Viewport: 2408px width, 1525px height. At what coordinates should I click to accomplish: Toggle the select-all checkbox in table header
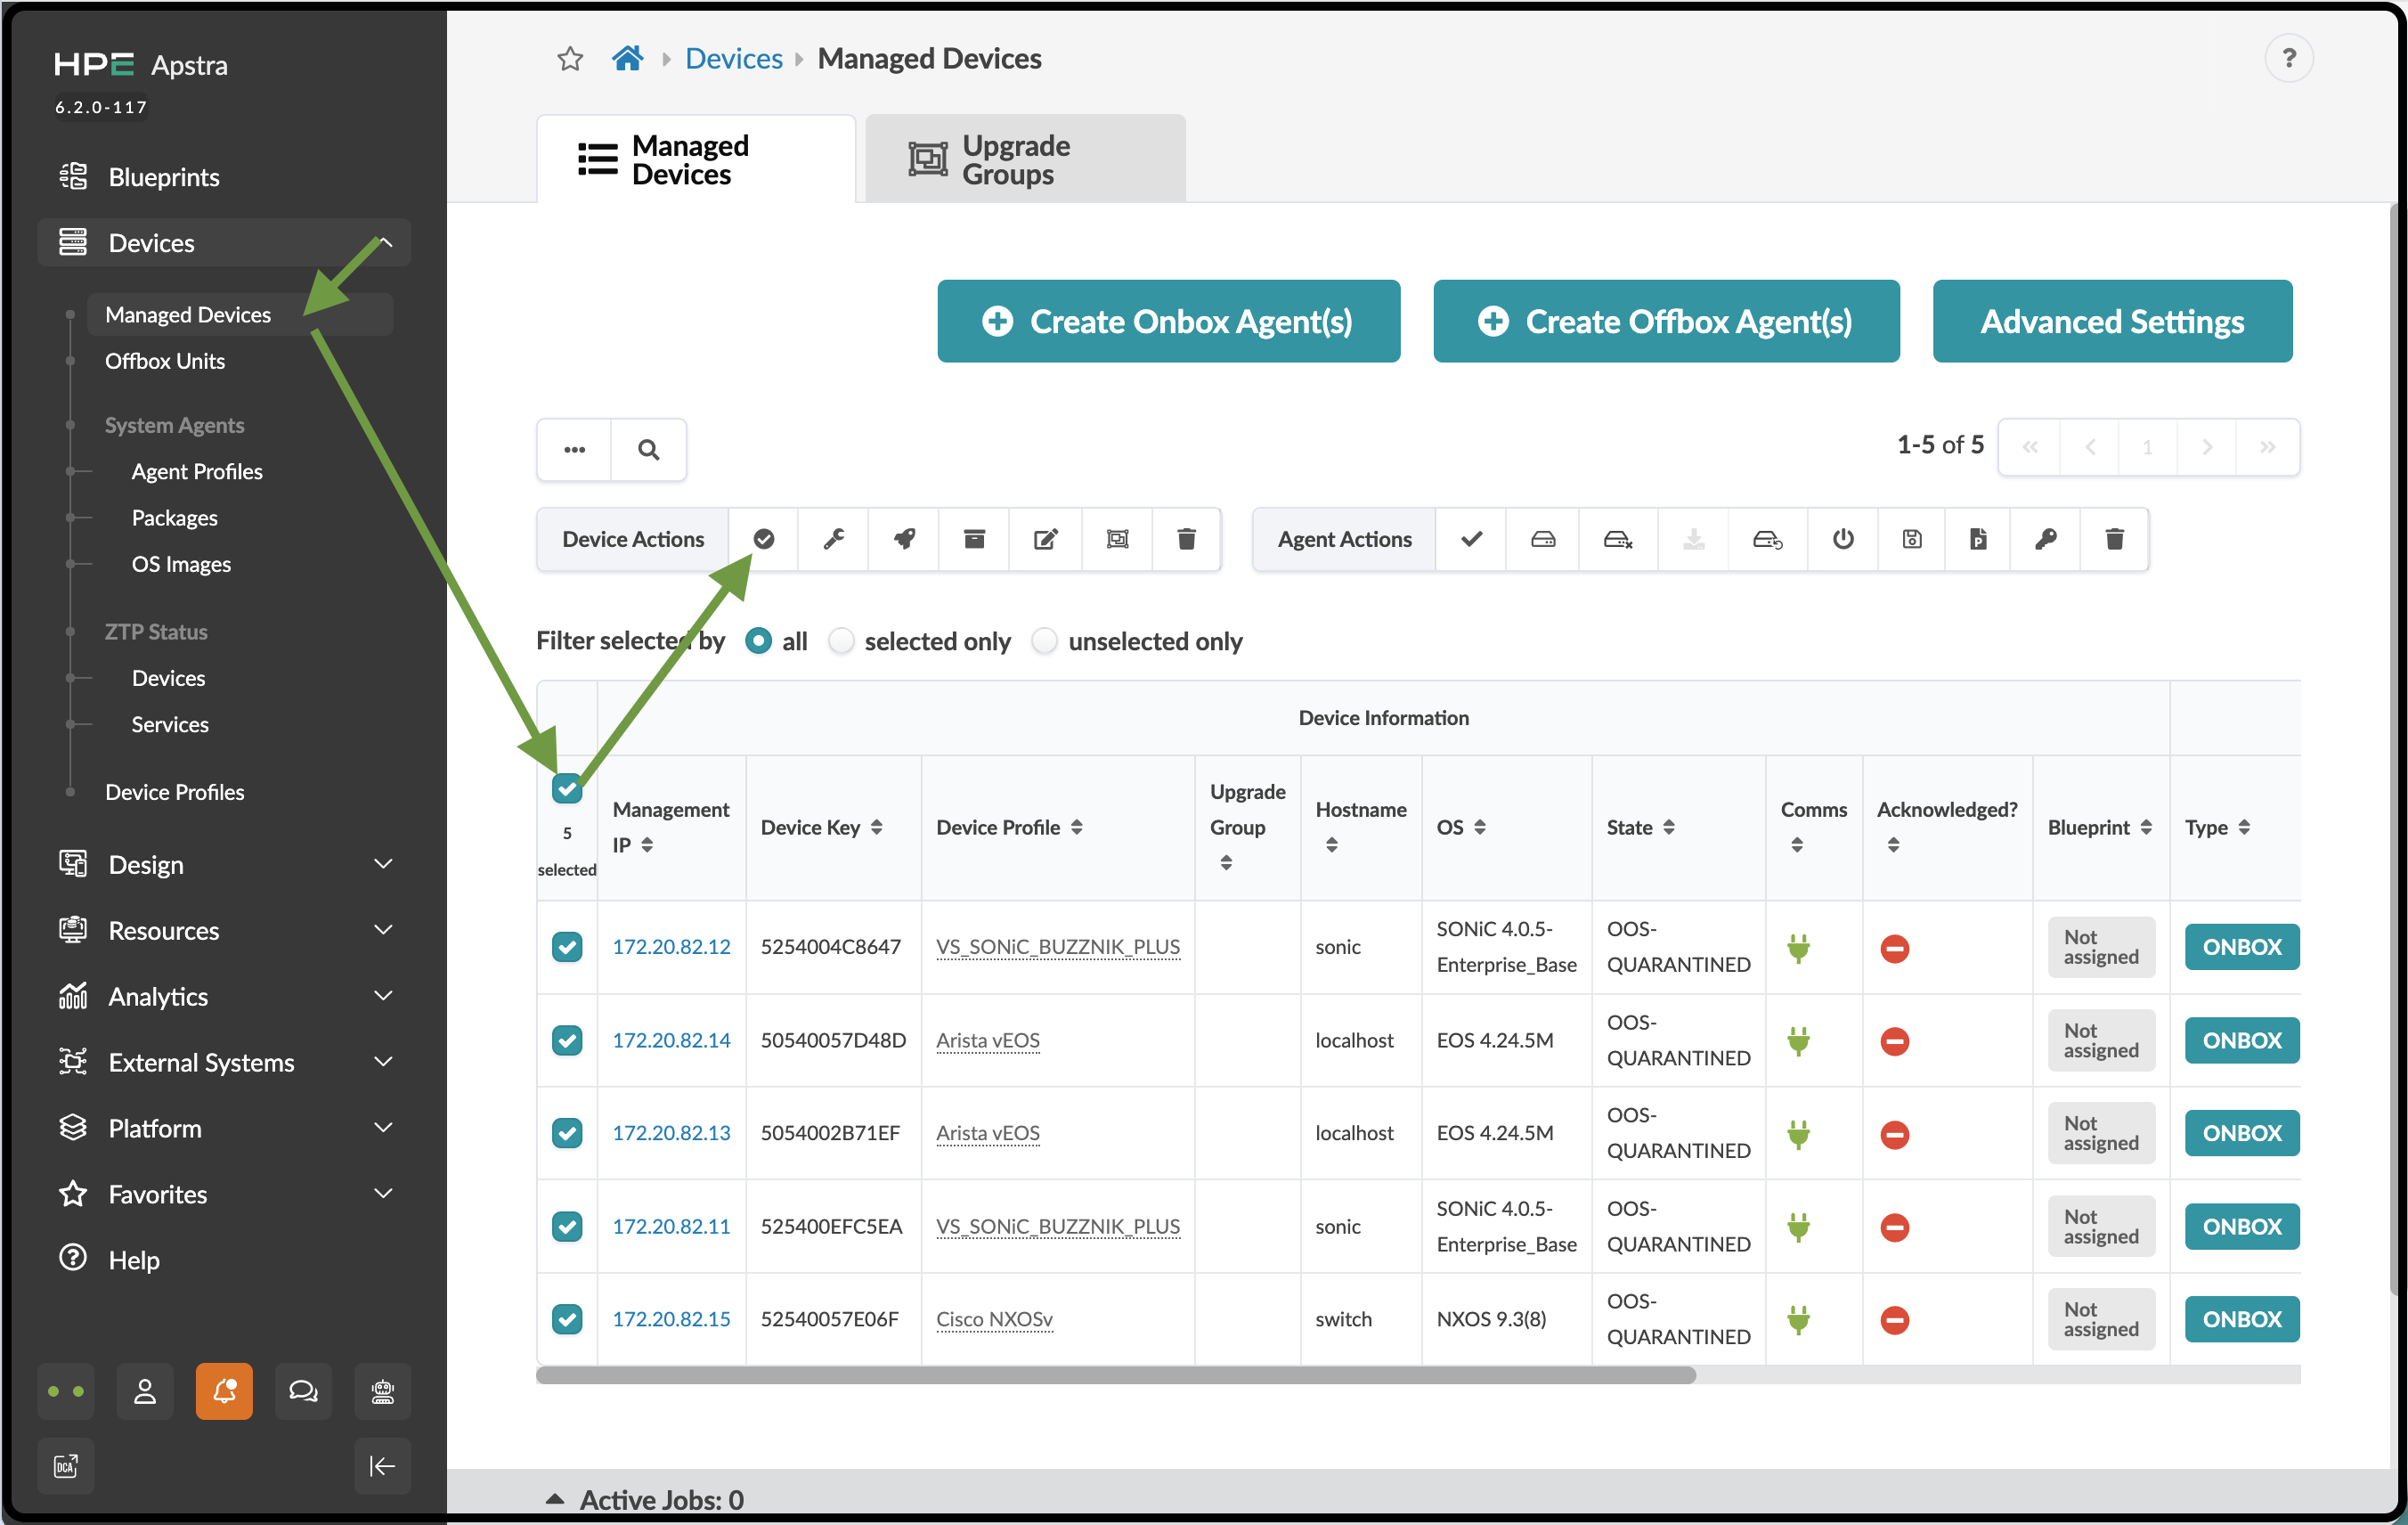click(567, 789)
